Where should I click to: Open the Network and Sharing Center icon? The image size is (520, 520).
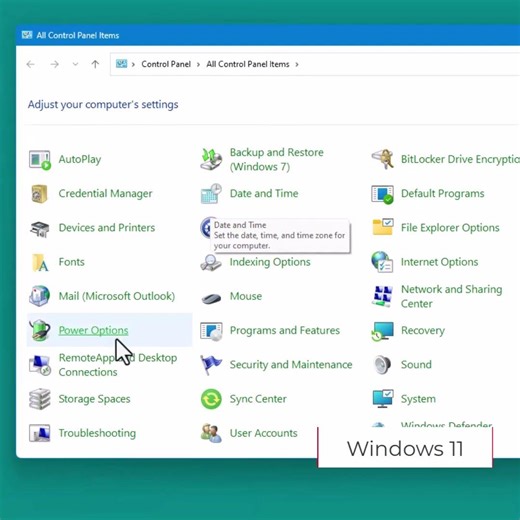pos(382,296)
